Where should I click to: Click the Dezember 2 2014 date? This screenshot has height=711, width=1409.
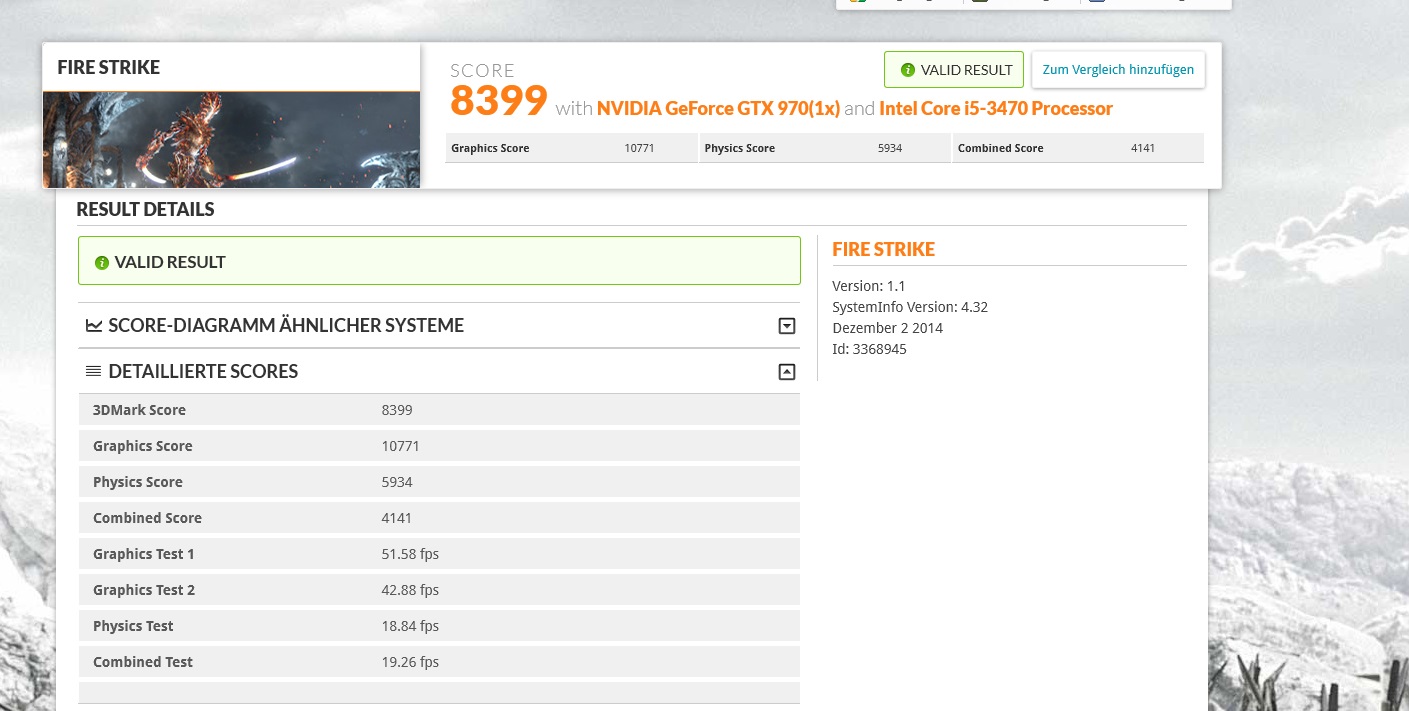tap(888, 328)
